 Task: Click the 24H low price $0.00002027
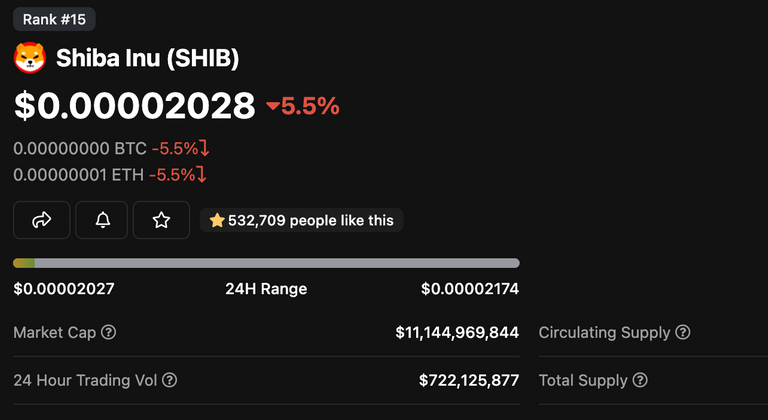point(64,289)
